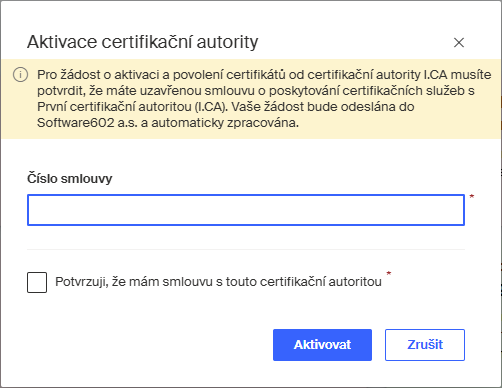Click the Číslo smlouvy input field

coord(246,210)
